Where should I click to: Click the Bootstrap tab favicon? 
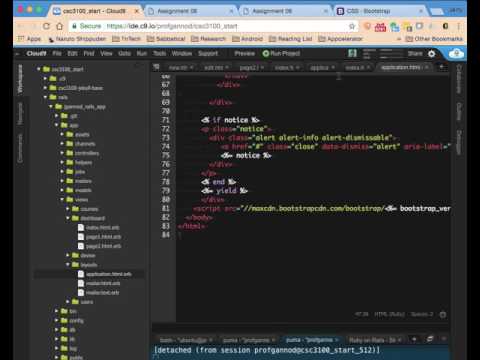tap(340, 11)
